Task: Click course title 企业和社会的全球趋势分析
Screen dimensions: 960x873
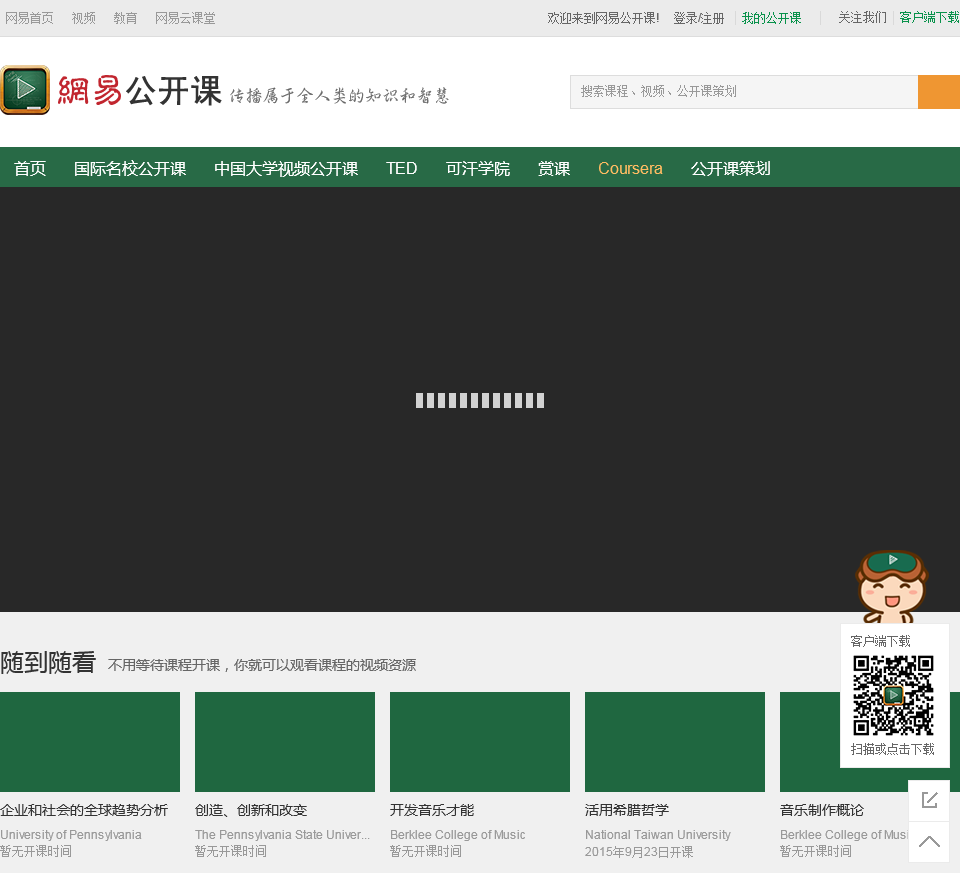Action: [x=84, y=810]
